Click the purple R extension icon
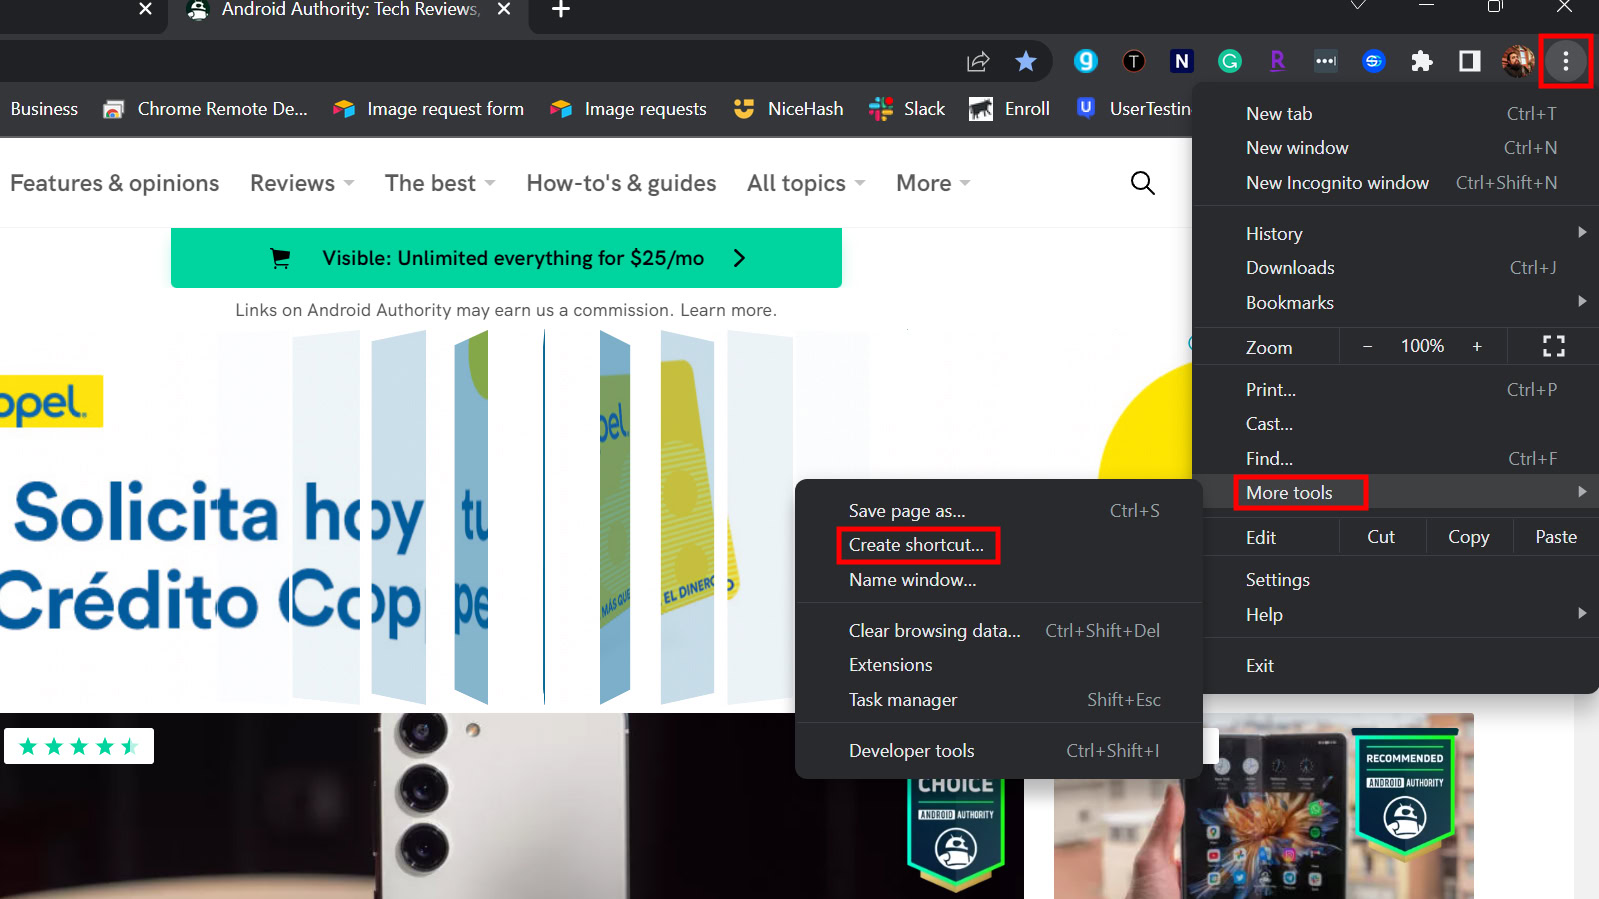Screen dimensions: 1599x899 [1278, 62]
